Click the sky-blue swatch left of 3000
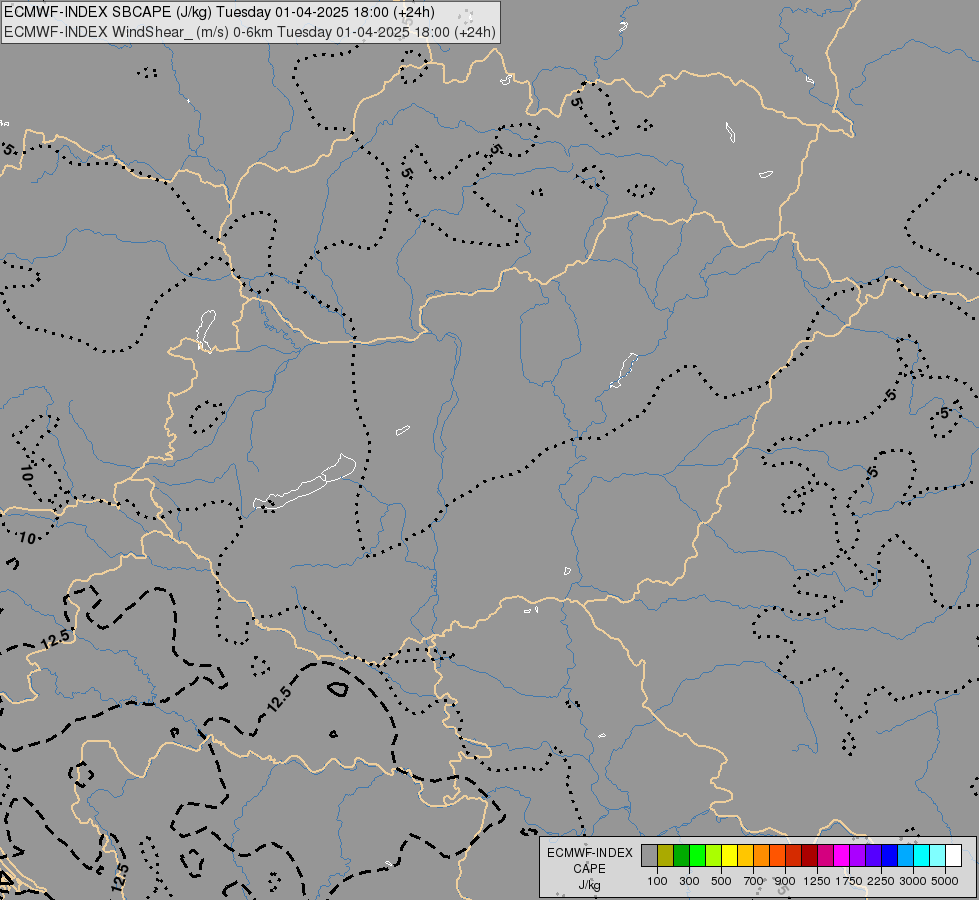 (x=905, y=856)
